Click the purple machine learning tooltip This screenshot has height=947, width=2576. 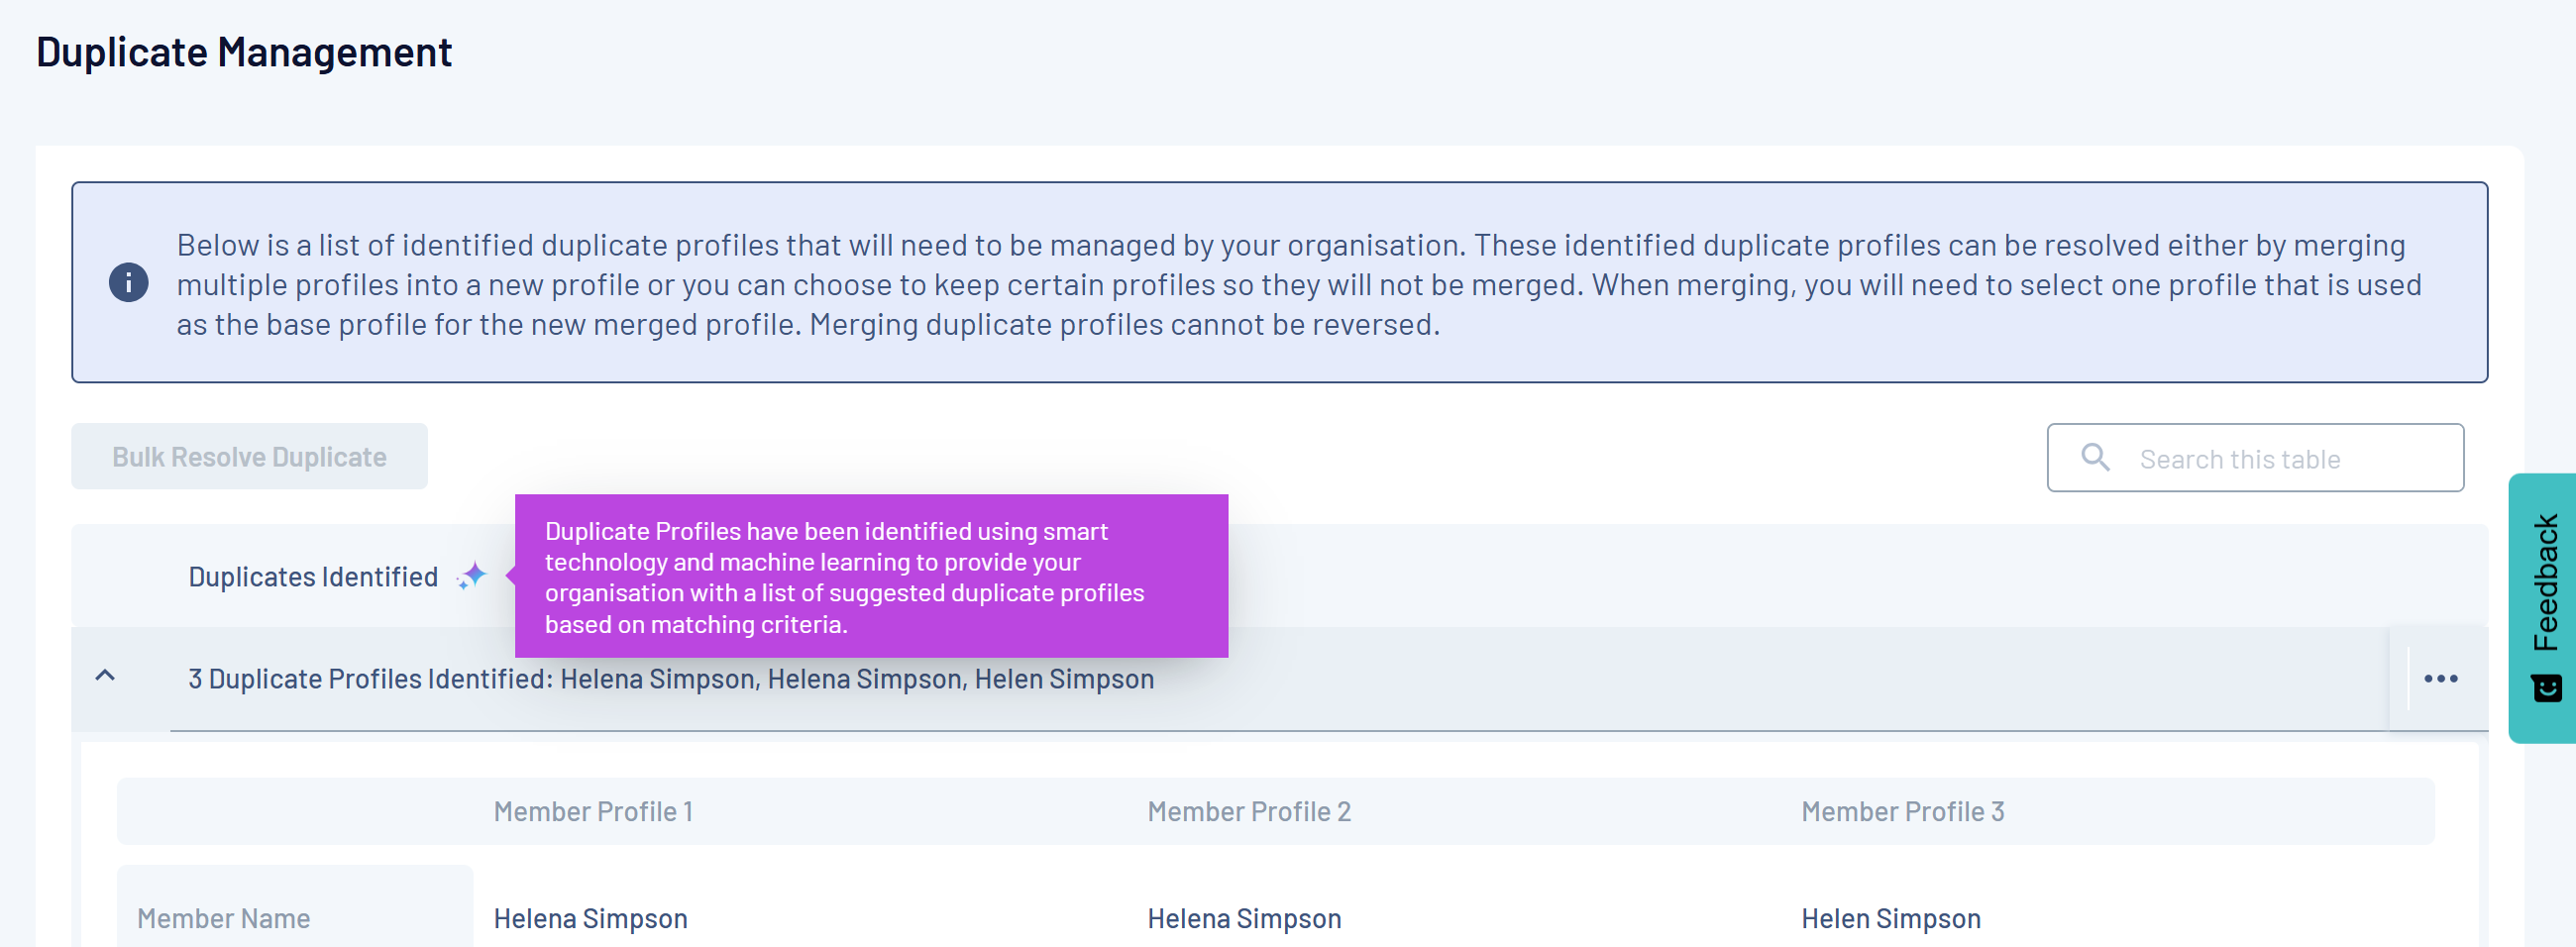tap(871, 576)
